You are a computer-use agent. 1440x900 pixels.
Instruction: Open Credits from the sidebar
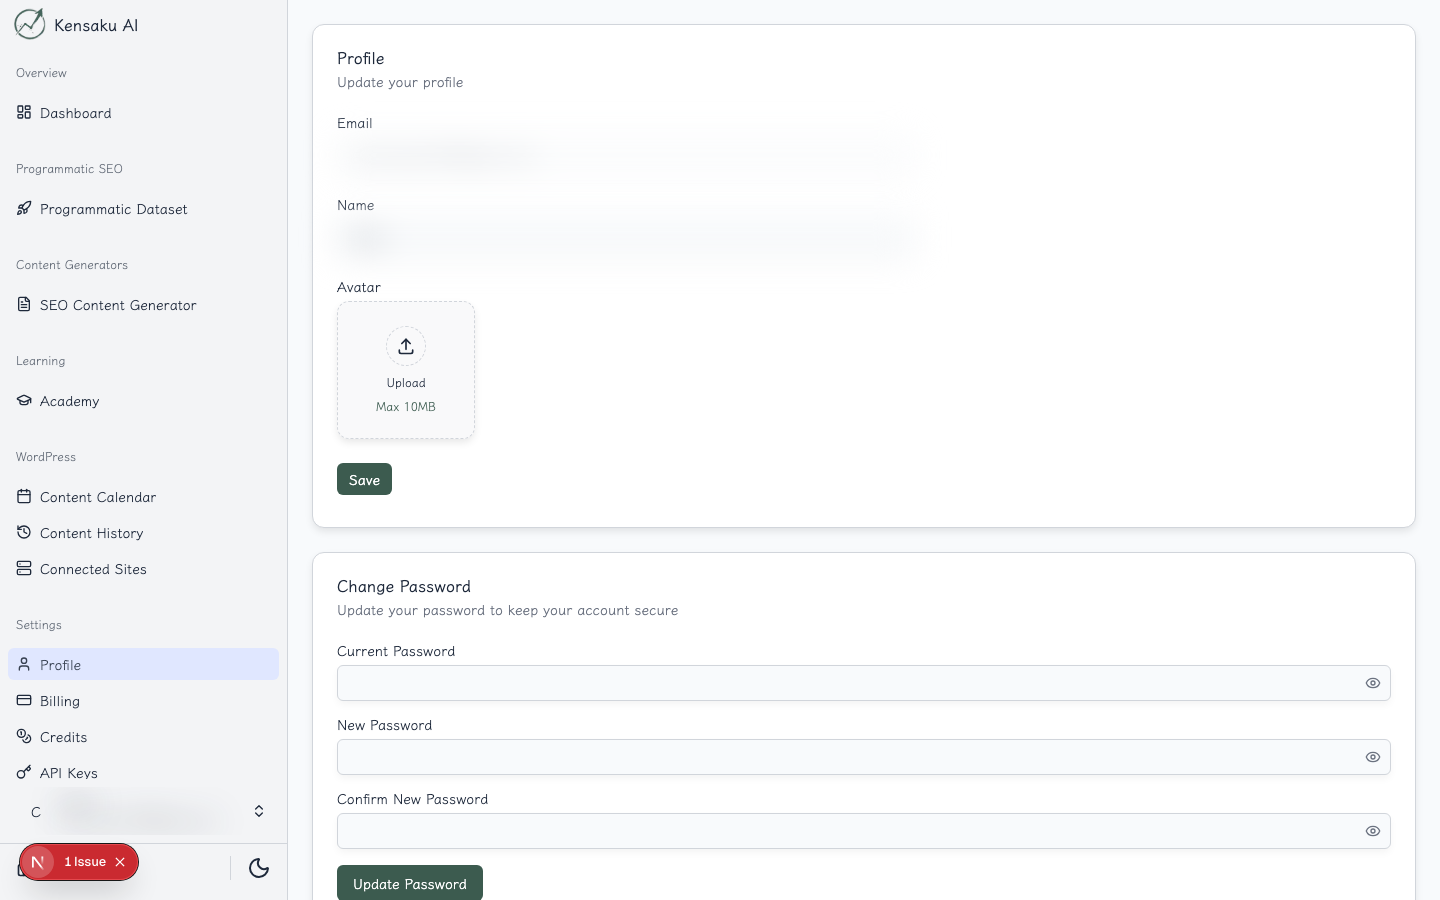point(63,737)
